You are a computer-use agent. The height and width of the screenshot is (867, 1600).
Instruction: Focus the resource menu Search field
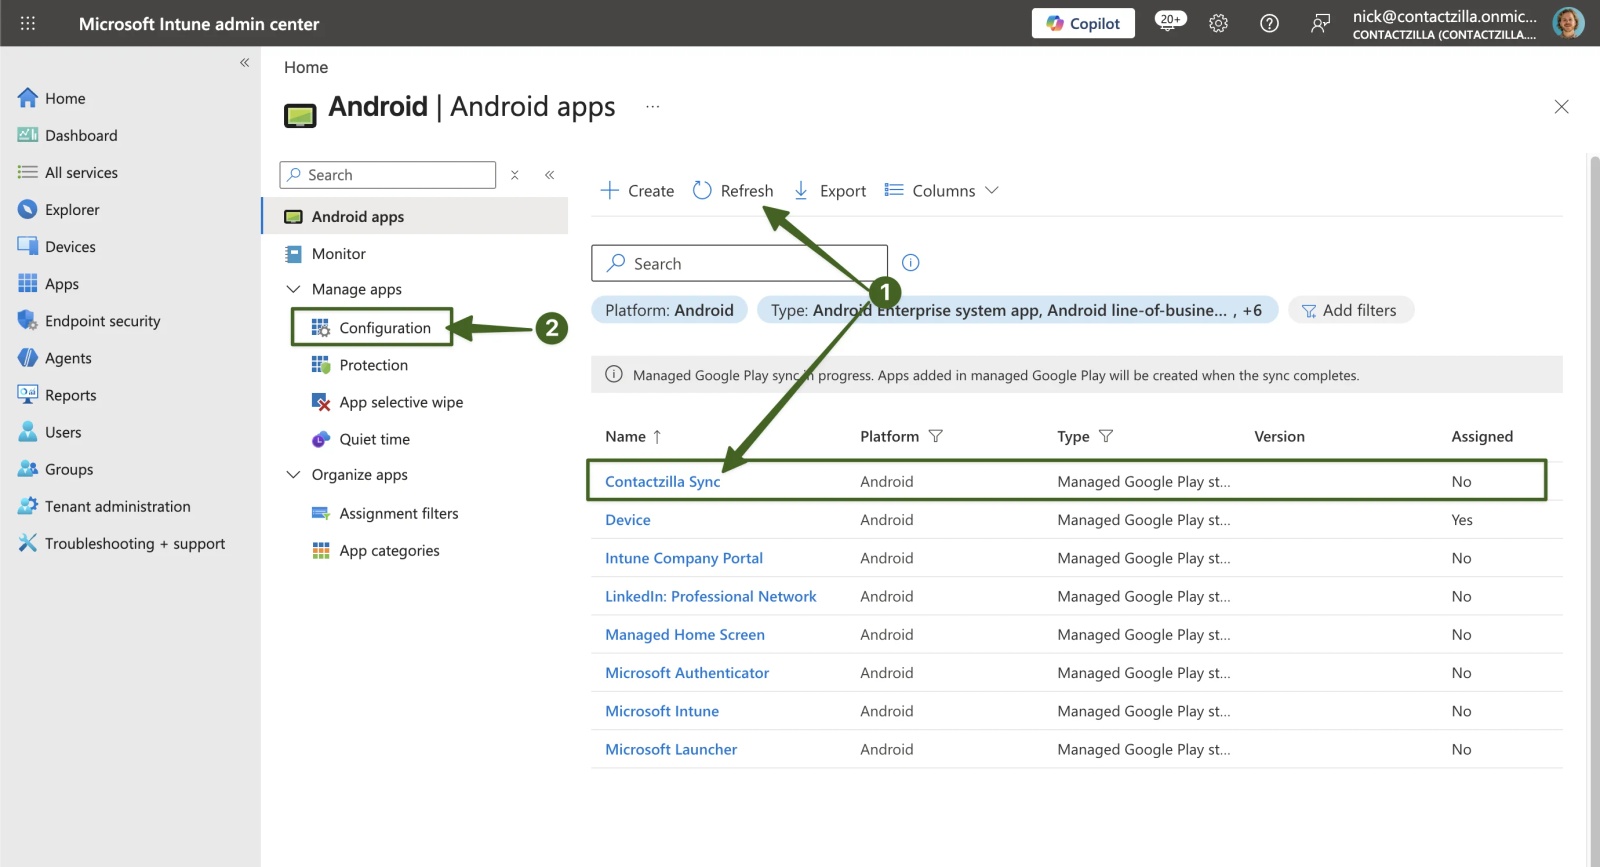pyautogui.click(x=388, y=175)
